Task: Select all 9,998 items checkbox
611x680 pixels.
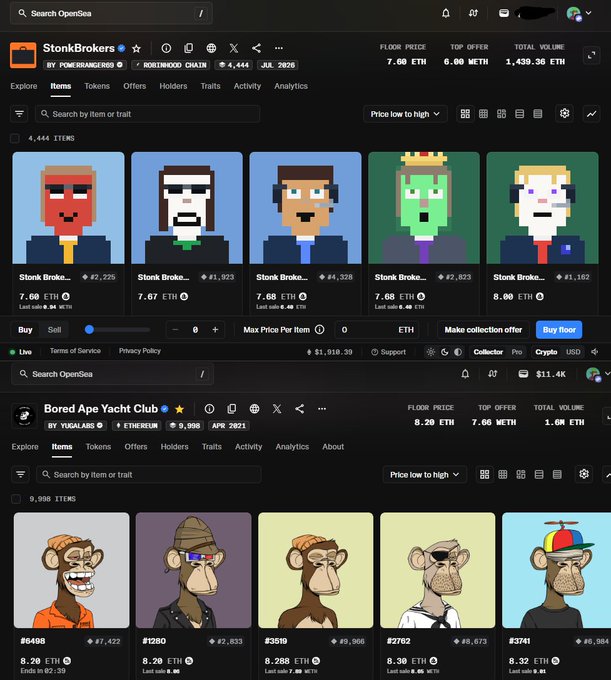Action: click(16, 499)
